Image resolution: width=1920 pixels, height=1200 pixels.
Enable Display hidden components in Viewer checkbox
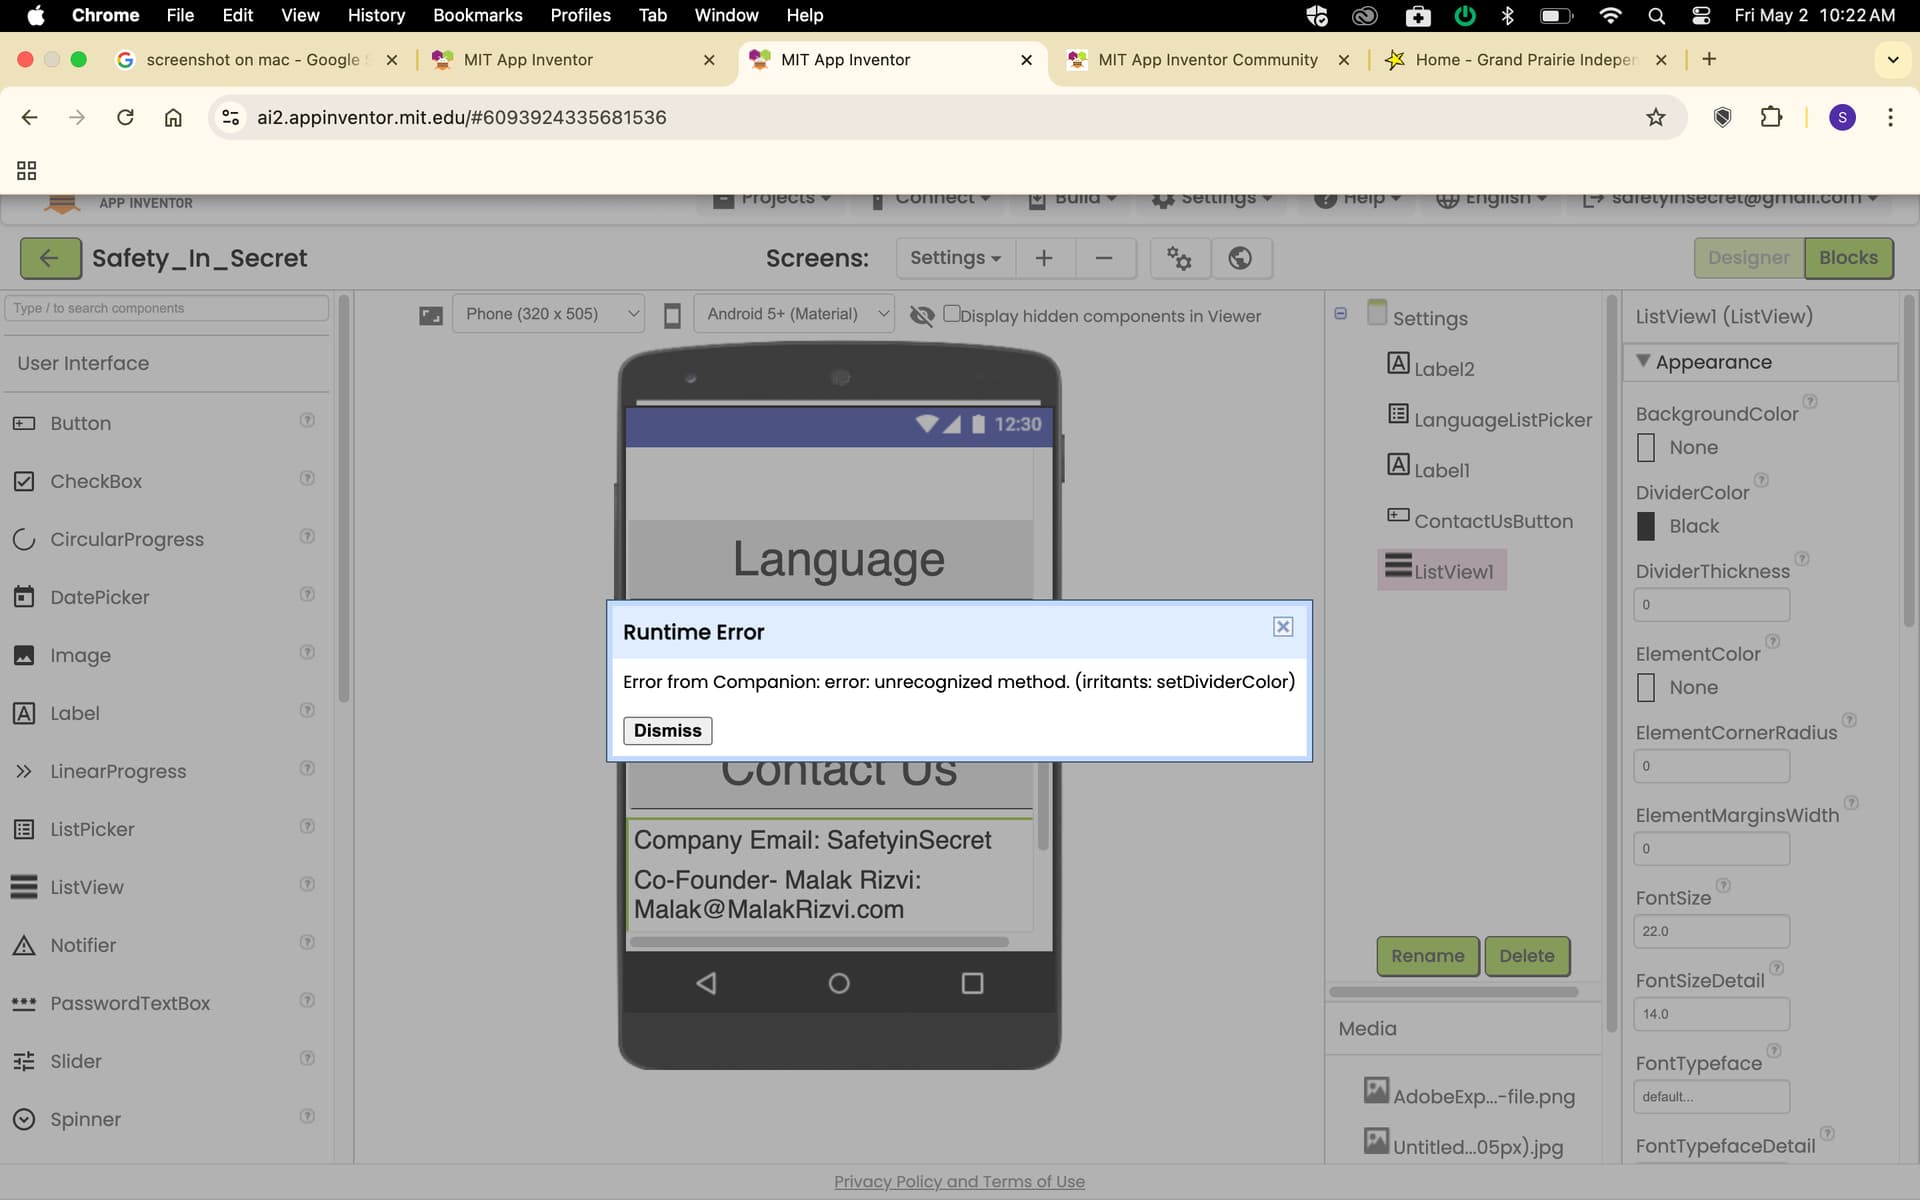(951, 314)
